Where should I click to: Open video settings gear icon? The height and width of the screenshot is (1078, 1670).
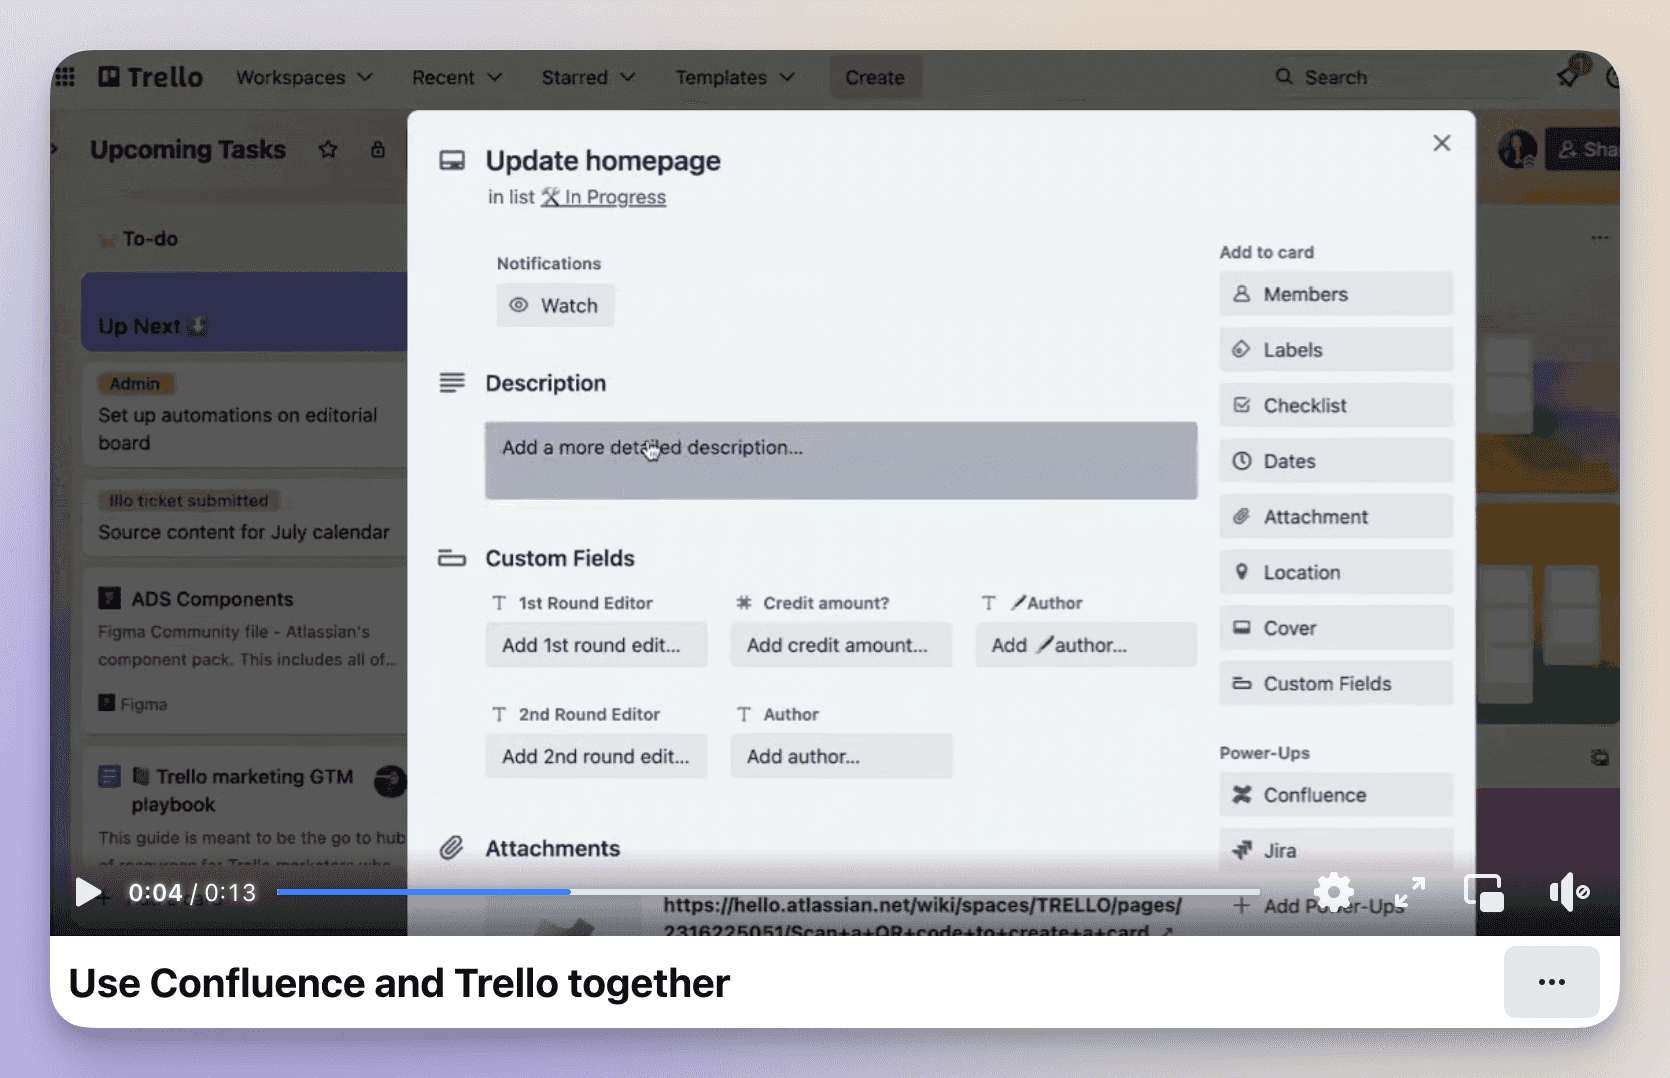pos(1333,892)
